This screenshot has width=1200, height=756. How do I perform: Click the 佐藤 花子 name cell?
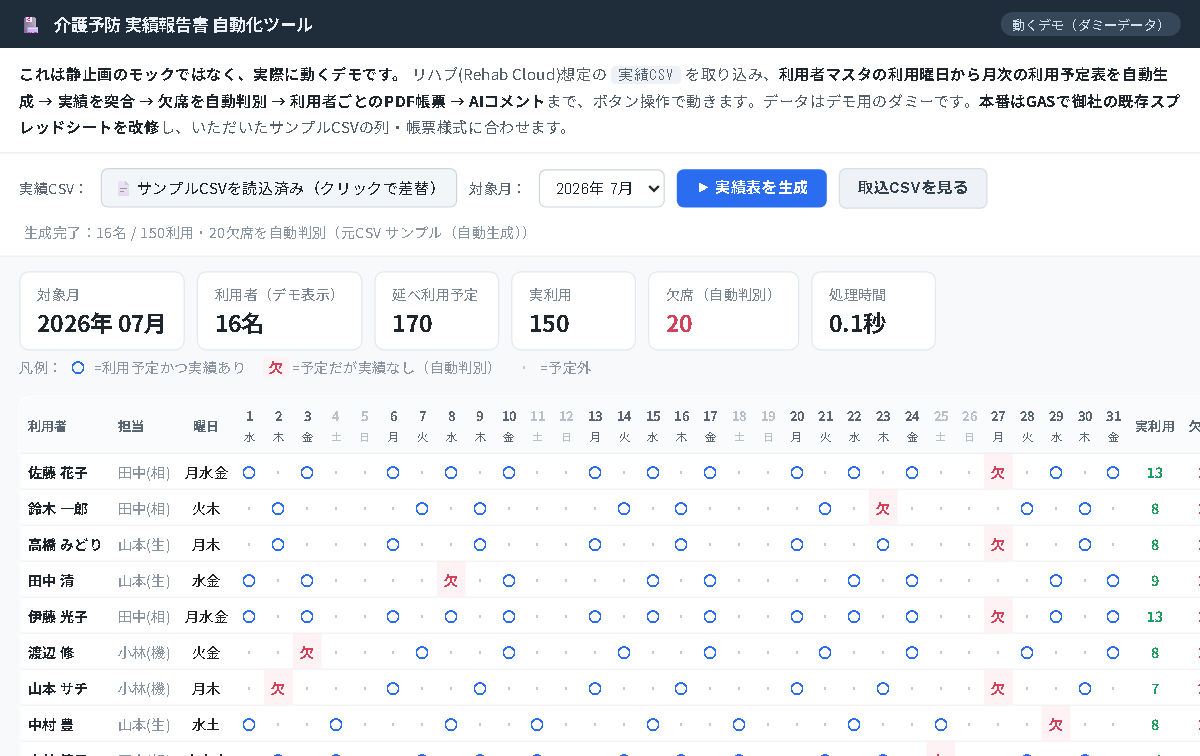(x=58, y=473)
